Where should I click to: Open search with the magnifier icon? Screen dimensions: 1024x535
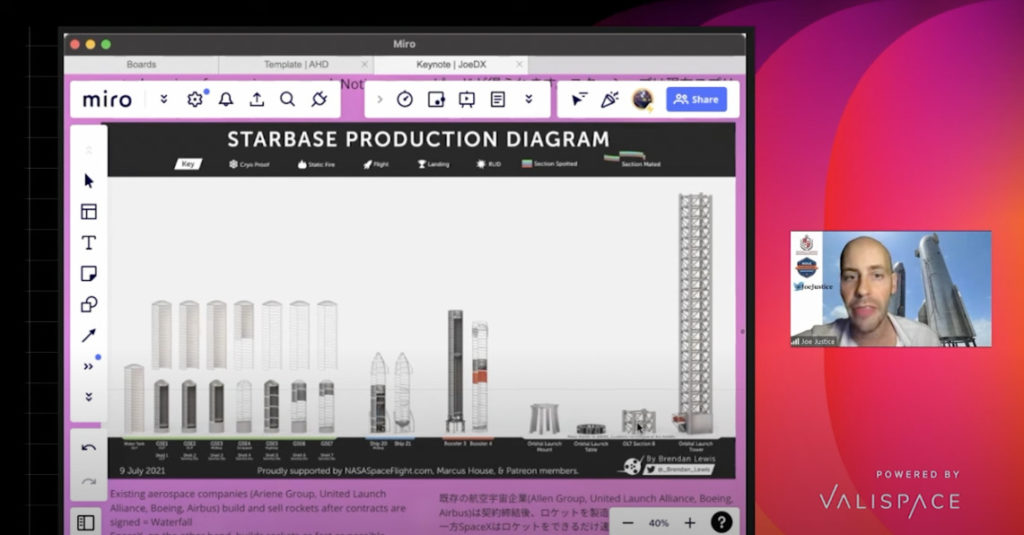tap(287, 99)
